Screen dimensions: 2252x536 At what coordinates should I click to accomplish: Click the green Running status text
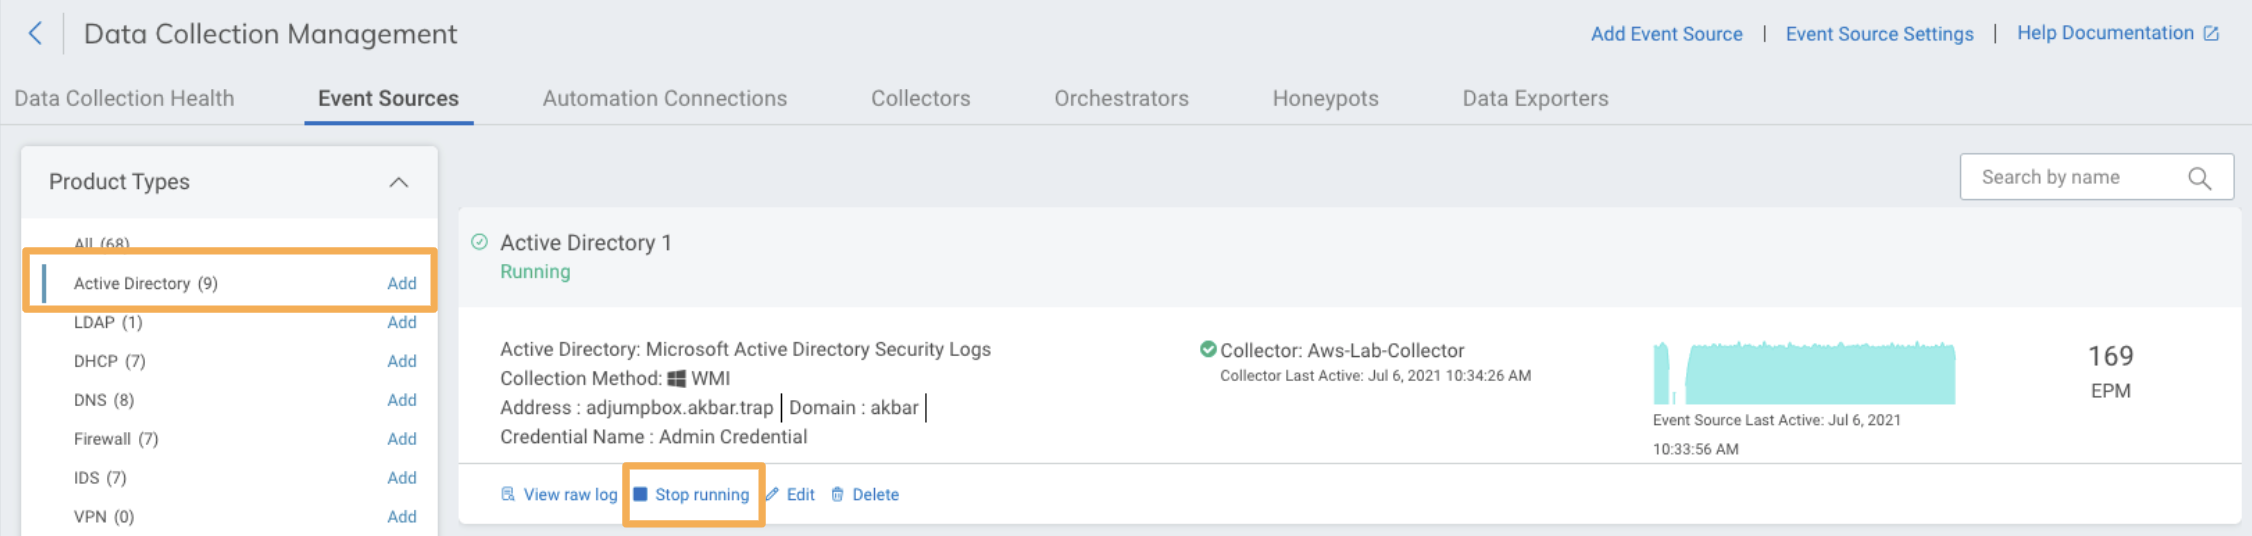[535, 272]
